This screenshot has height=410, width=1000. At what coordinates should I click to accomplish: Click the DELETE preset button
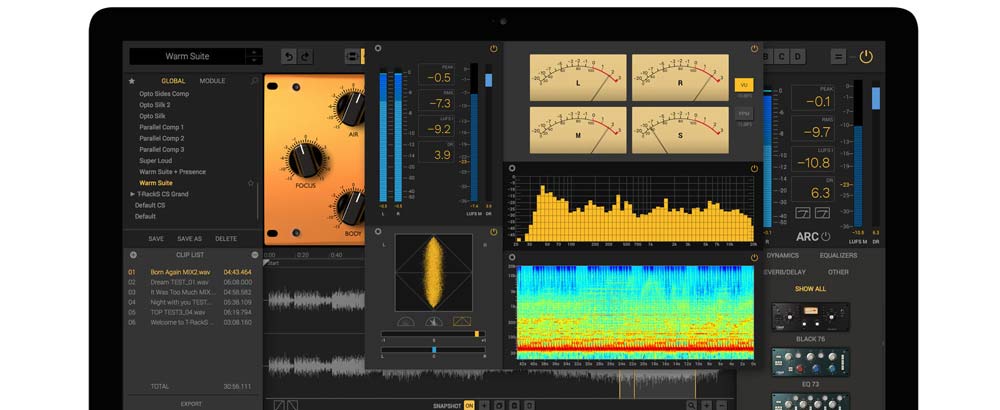pos(226,238)
